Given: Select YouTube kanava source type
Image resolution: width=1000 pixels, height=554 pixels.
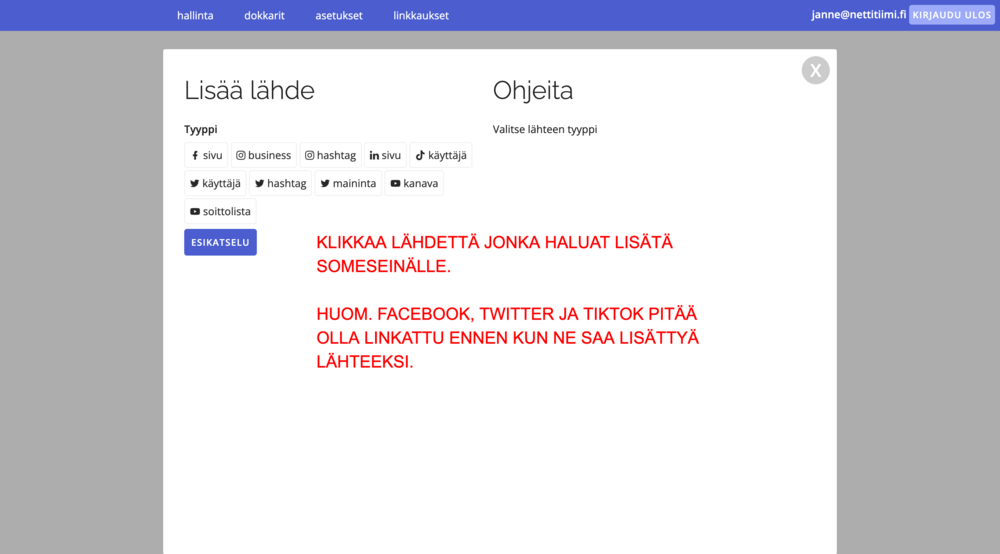Looking at the screenshot, I should 414,183.
